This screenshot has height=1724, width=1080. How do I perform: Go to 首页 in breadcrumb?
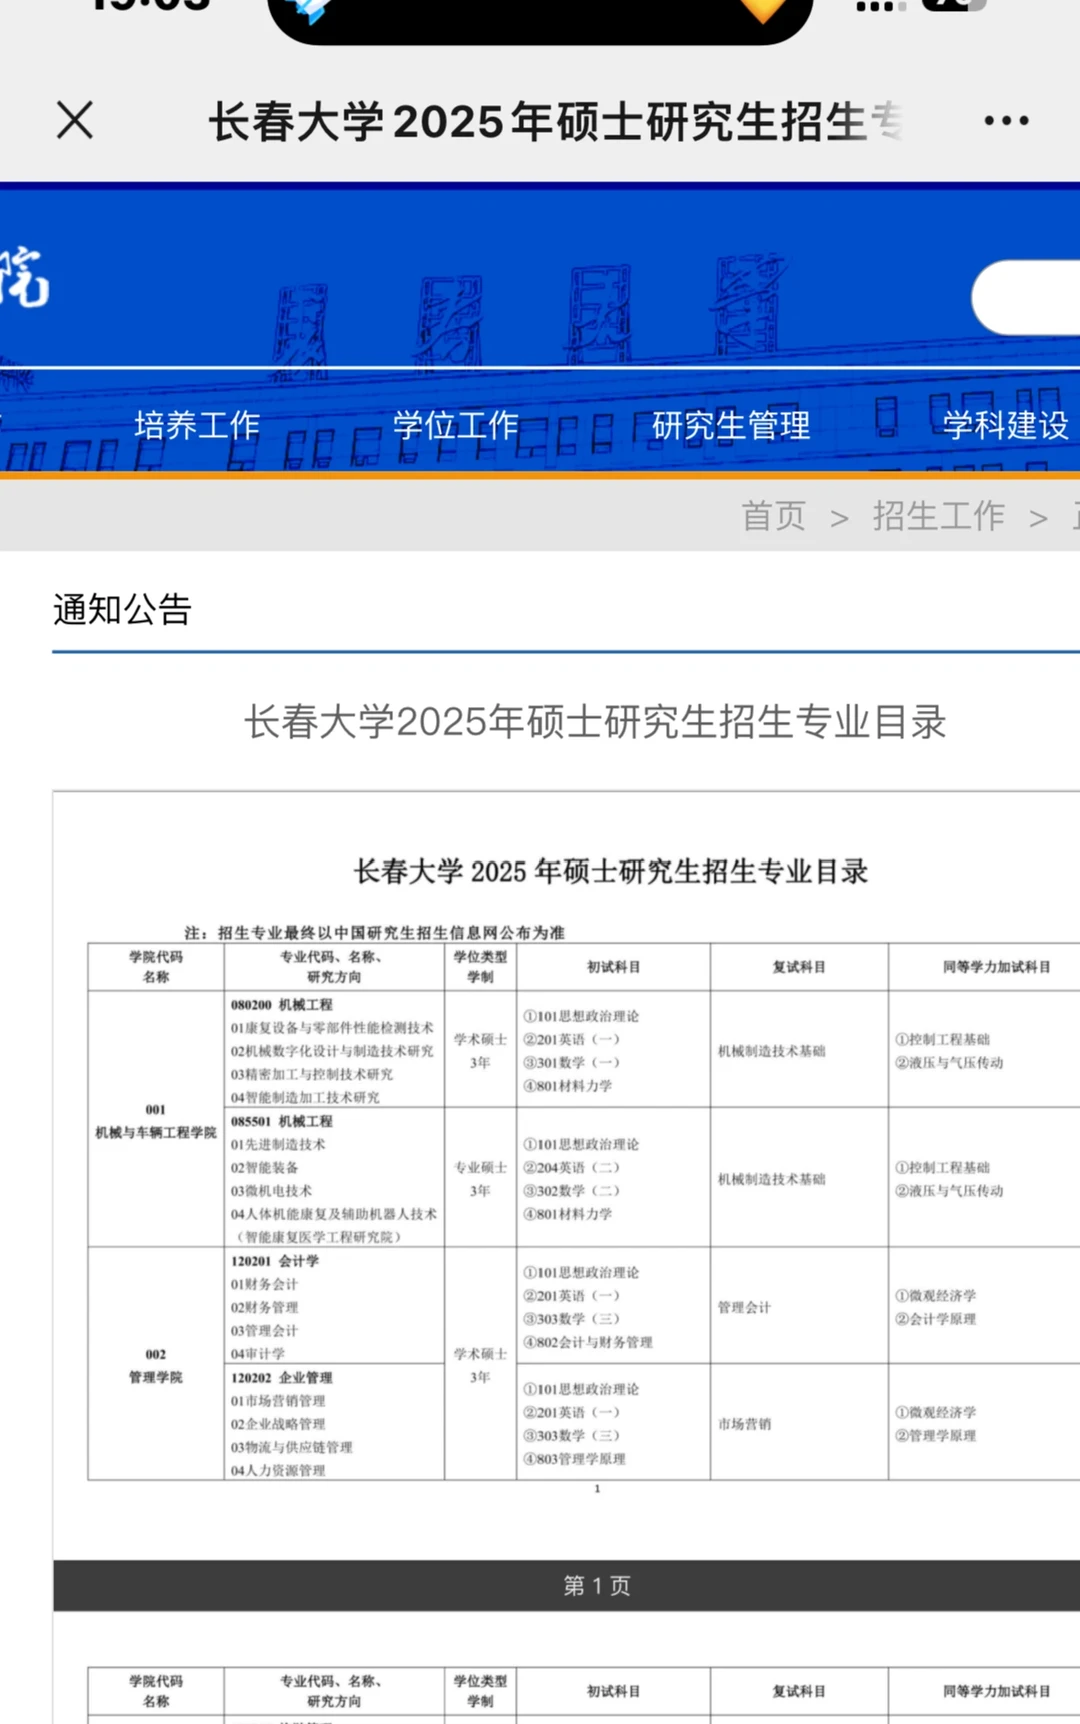tap(773, 516)
